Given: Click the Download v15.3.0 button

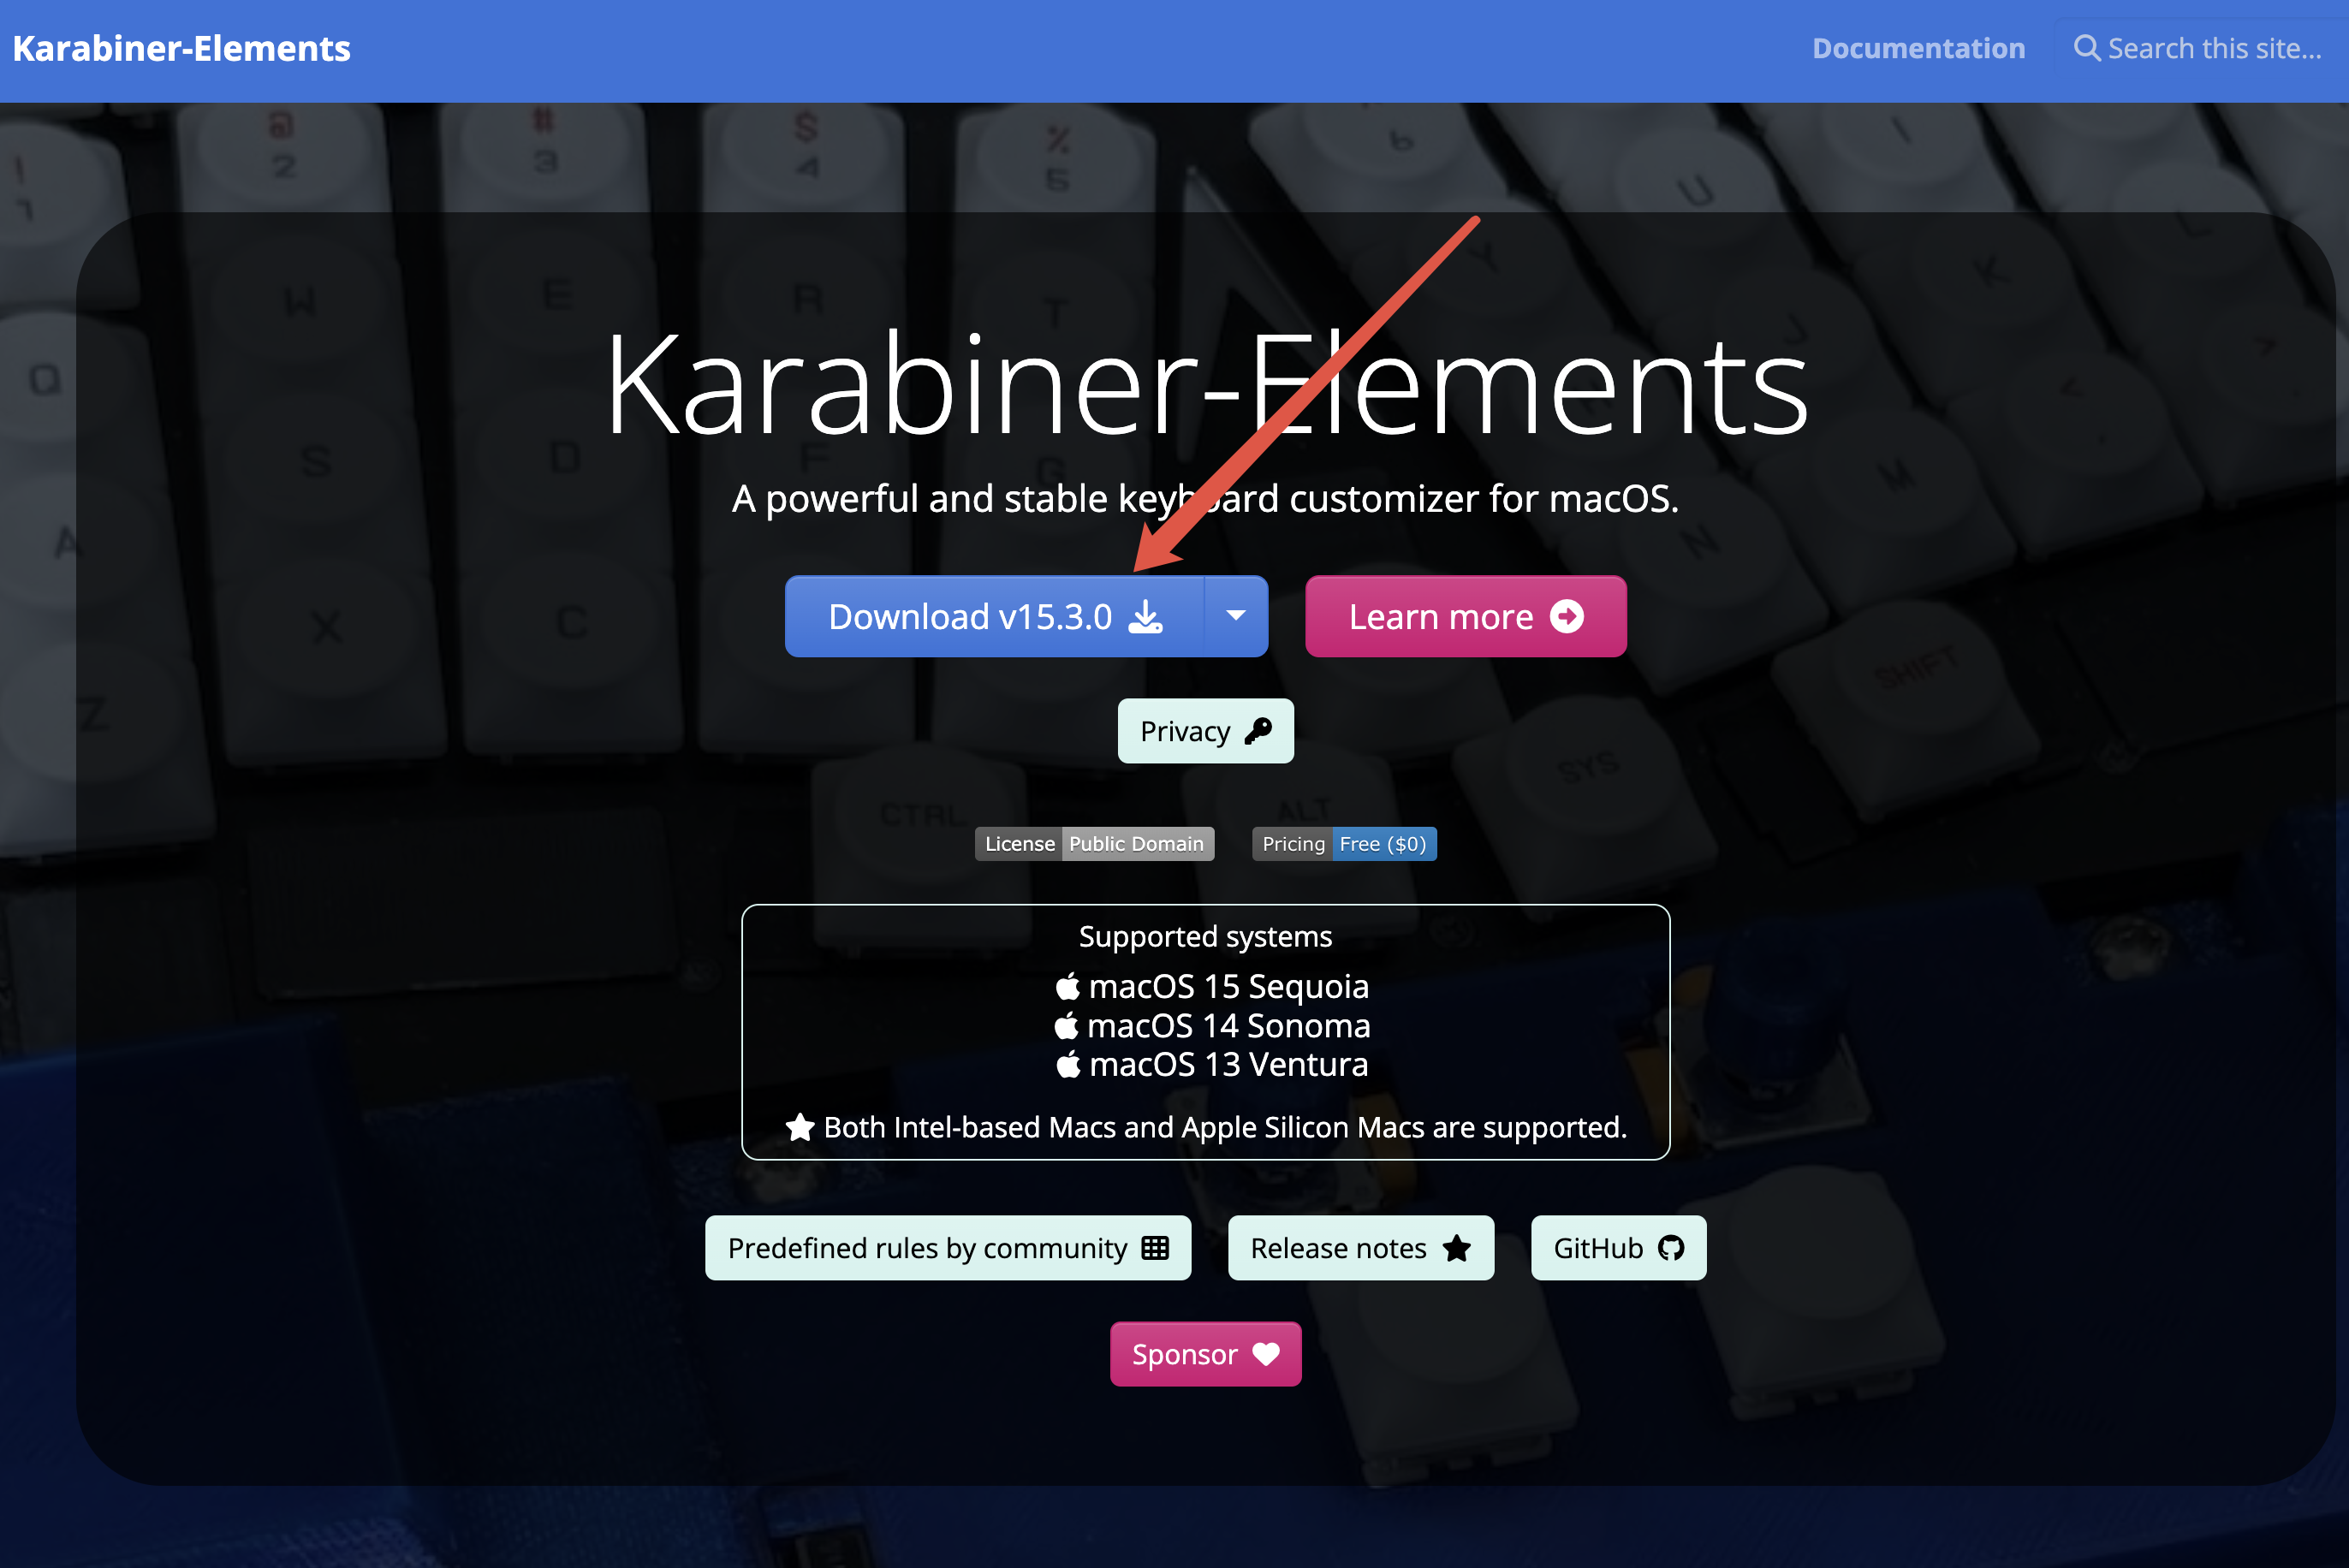Looking at the screenshot, I should pos(995,616).
